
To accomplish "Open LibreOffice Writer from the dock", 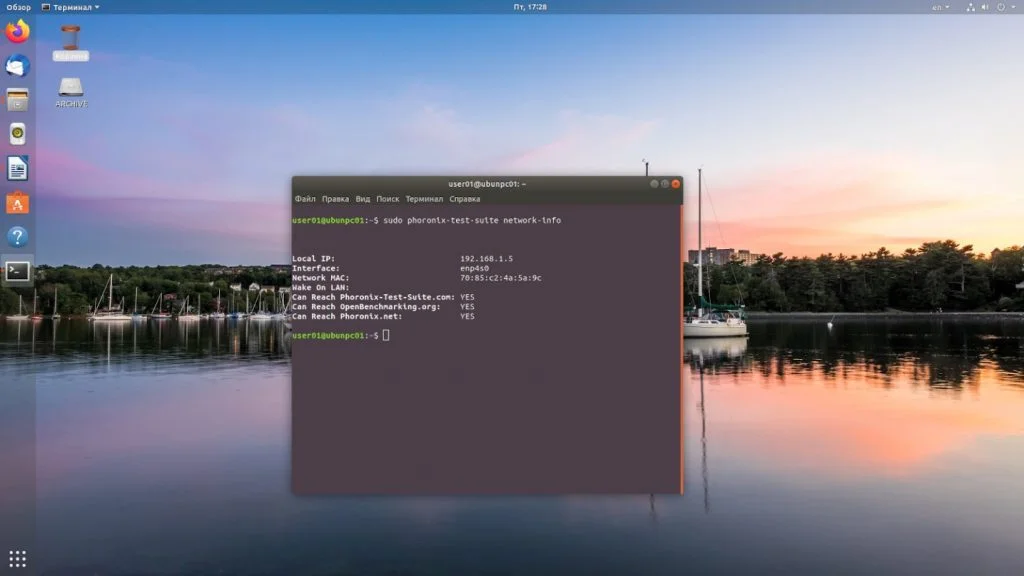I will [17, 168].
